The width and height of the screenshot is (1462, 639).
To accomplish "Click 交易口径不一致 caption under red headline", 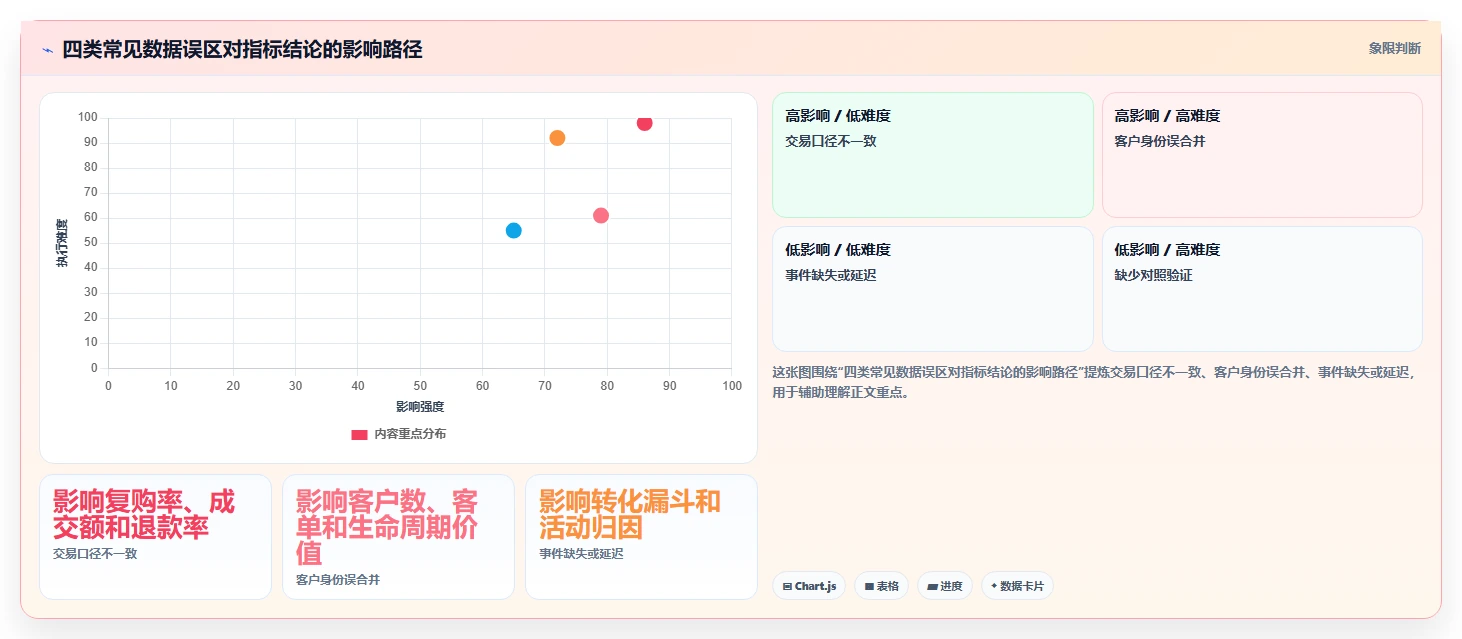I will 95,553.
